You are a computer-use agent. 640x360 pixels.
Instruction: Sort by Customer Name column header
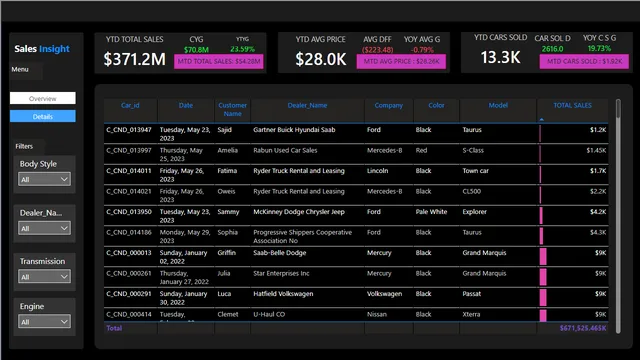click(232, 109)
